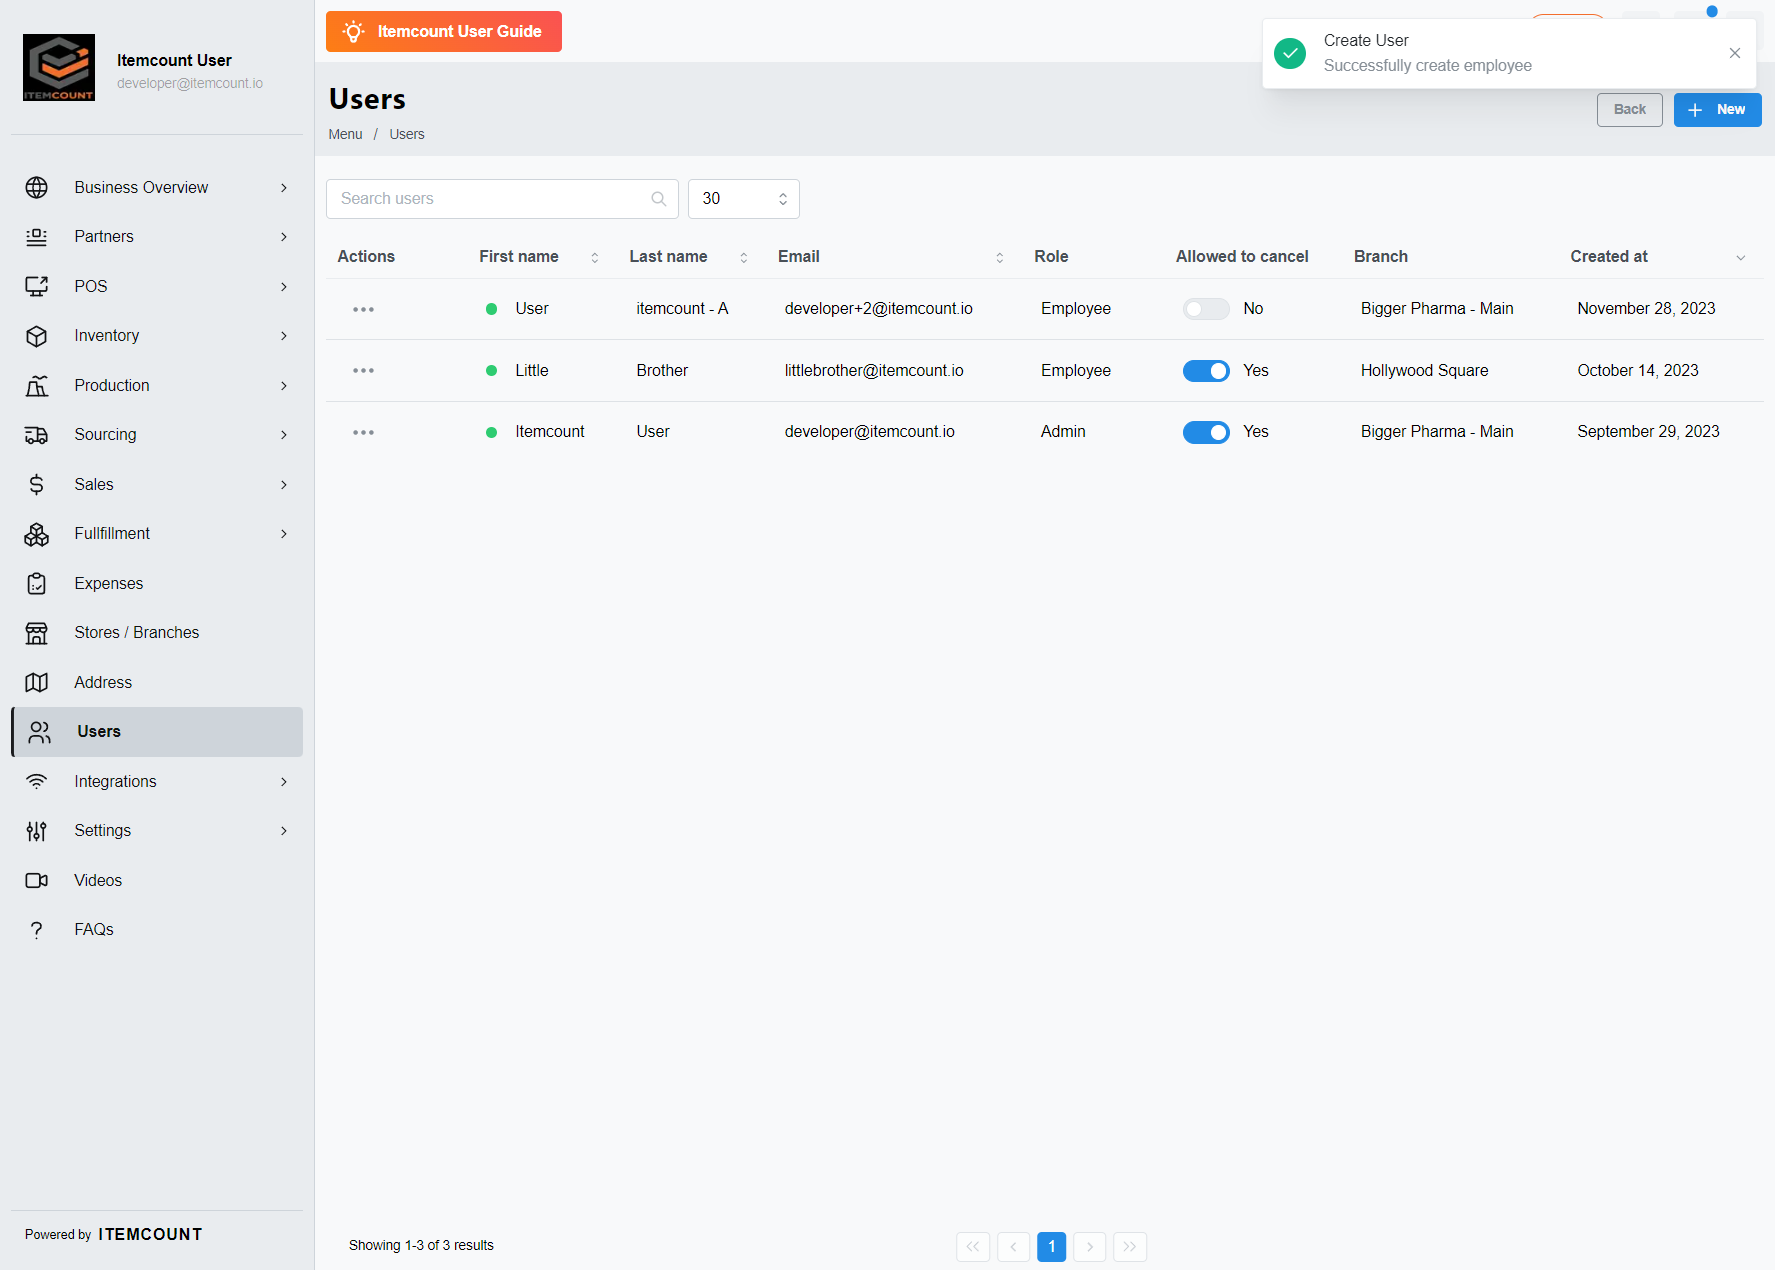Open the page size dropdown showing 30

744,199
